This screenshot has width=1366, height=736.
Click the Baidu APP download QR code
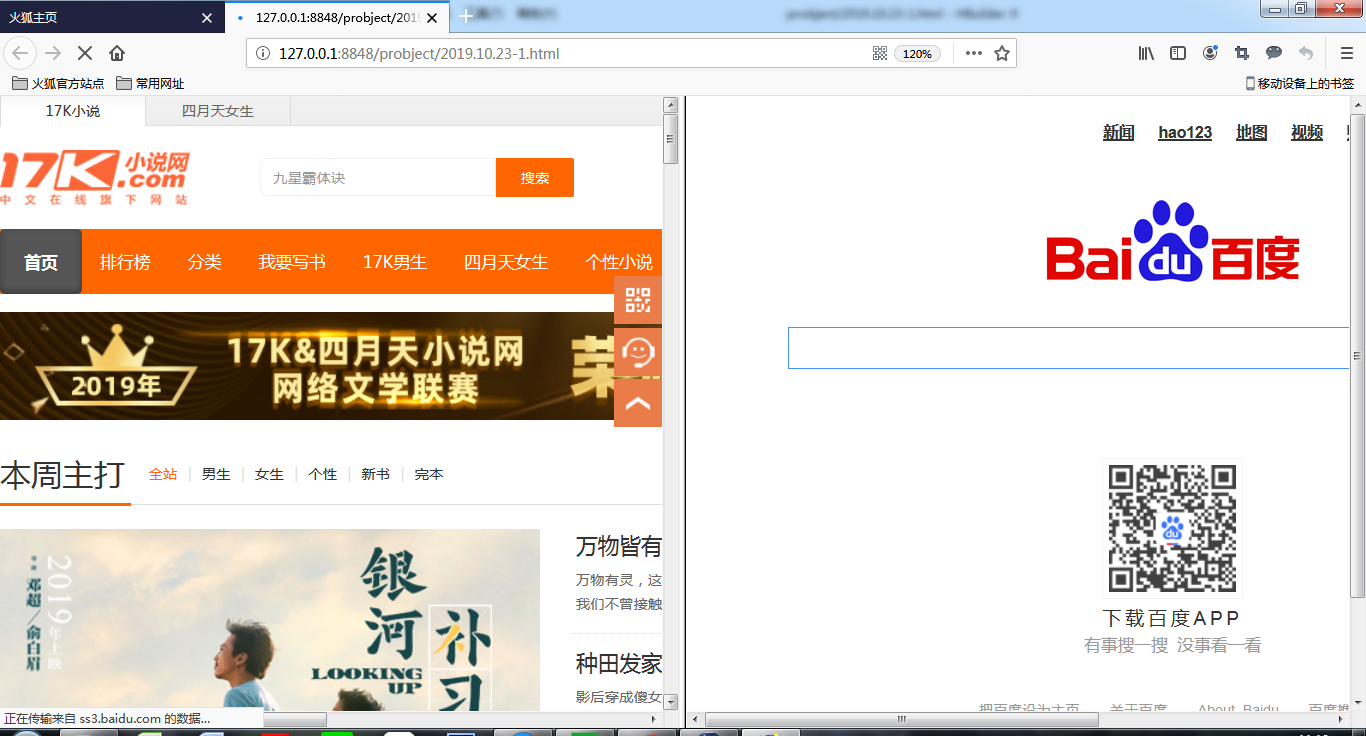point(1172,529)
